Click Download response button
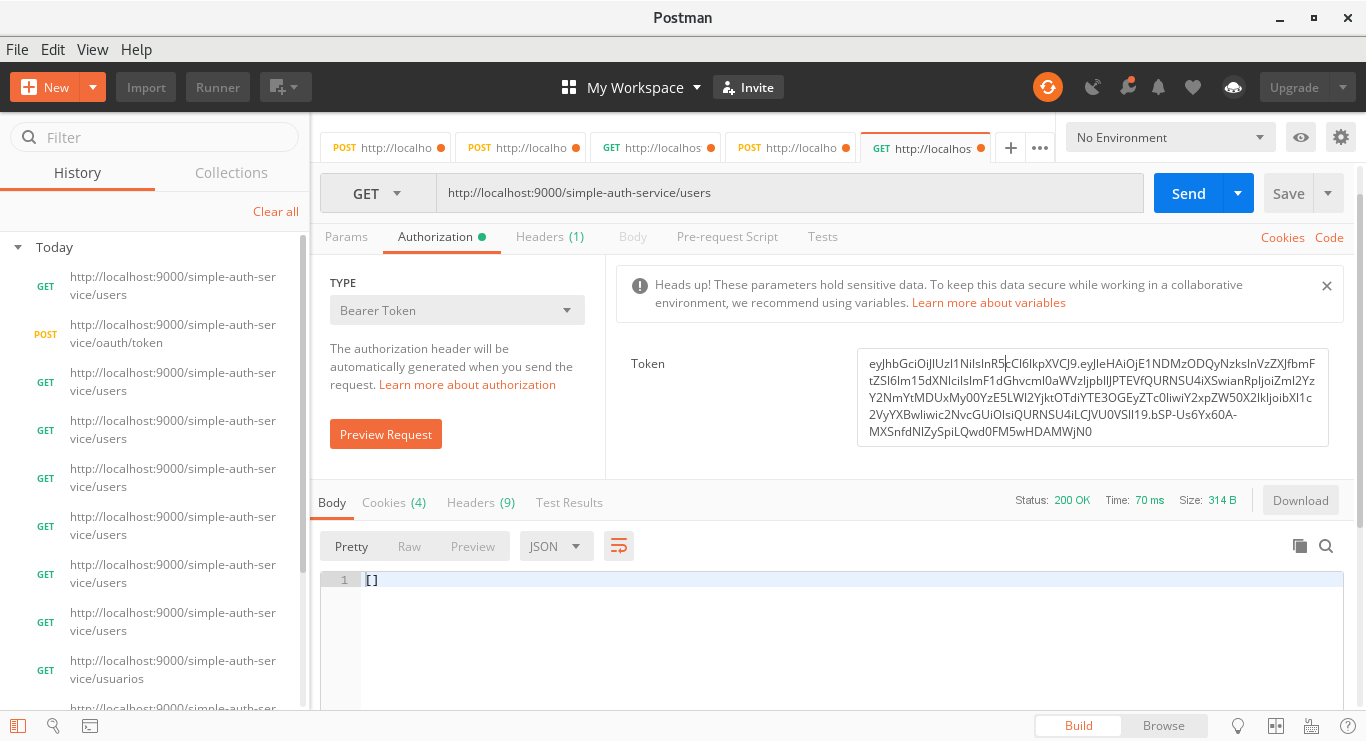 click(1301, 500)
